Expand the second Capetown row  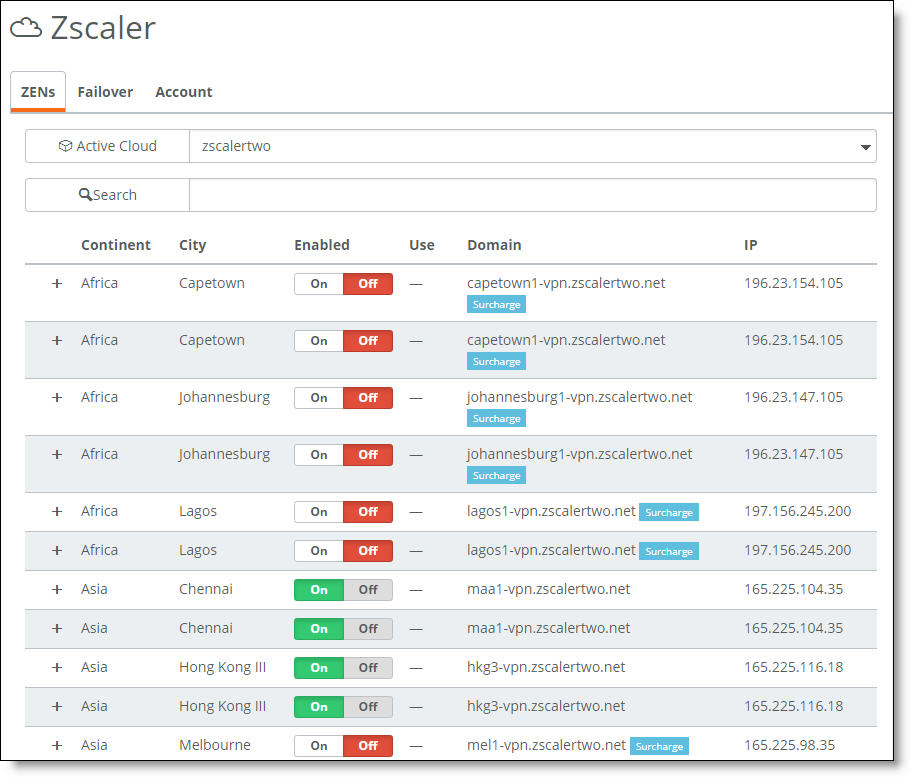point(57,340)
